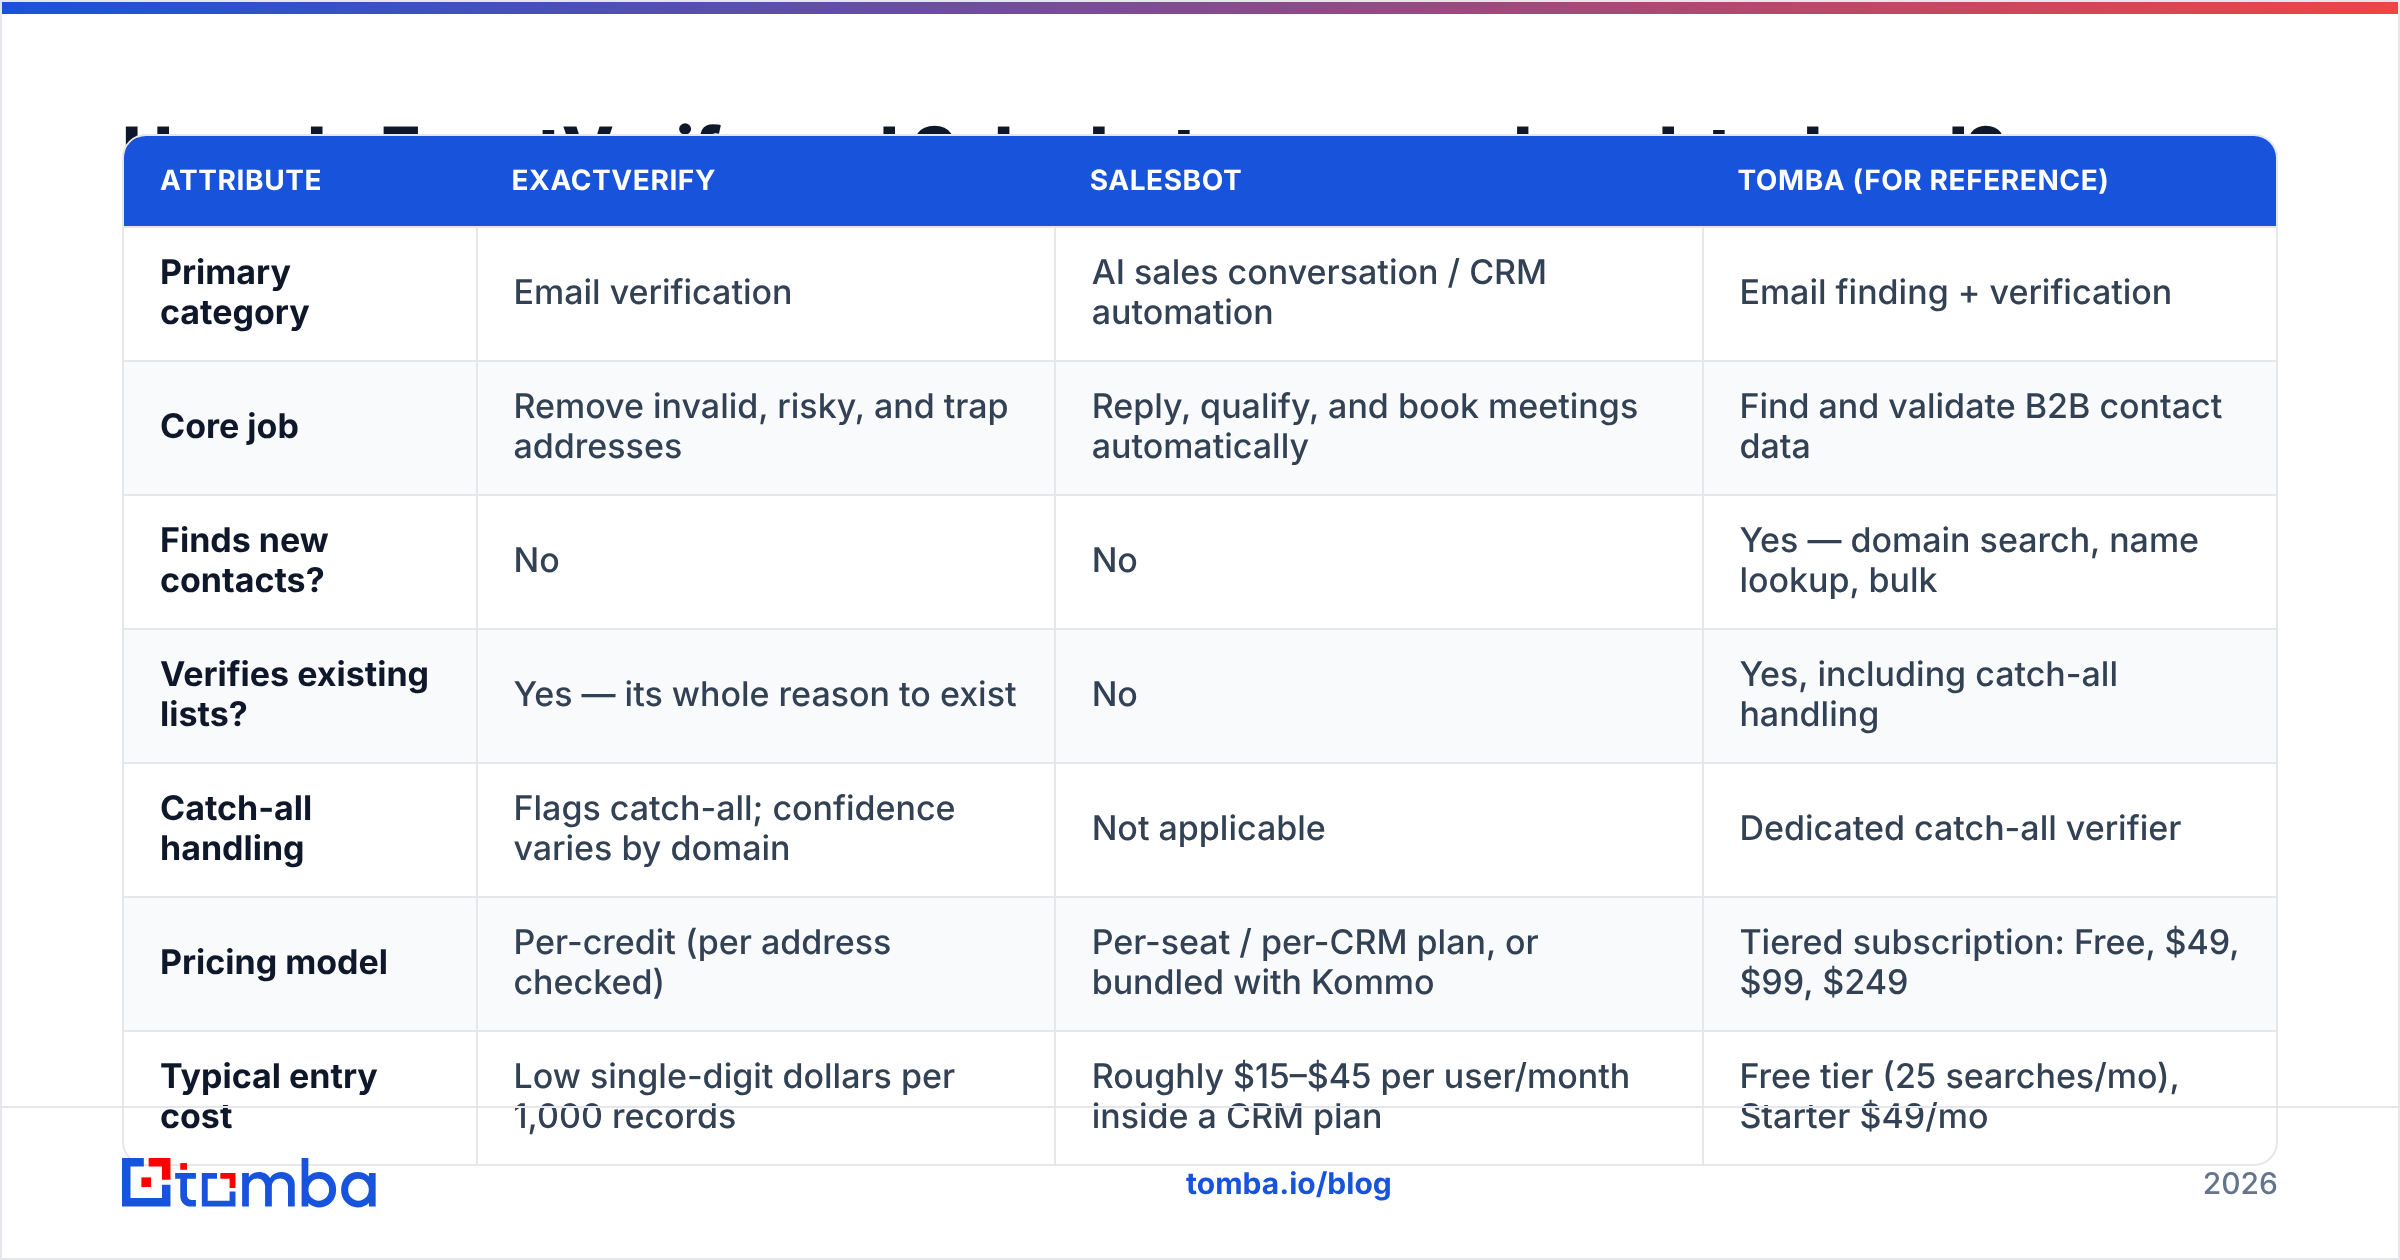Viewport: 2400px width, 1260px height.
Task: Click the 2026 year label
Action: 2240,1184
